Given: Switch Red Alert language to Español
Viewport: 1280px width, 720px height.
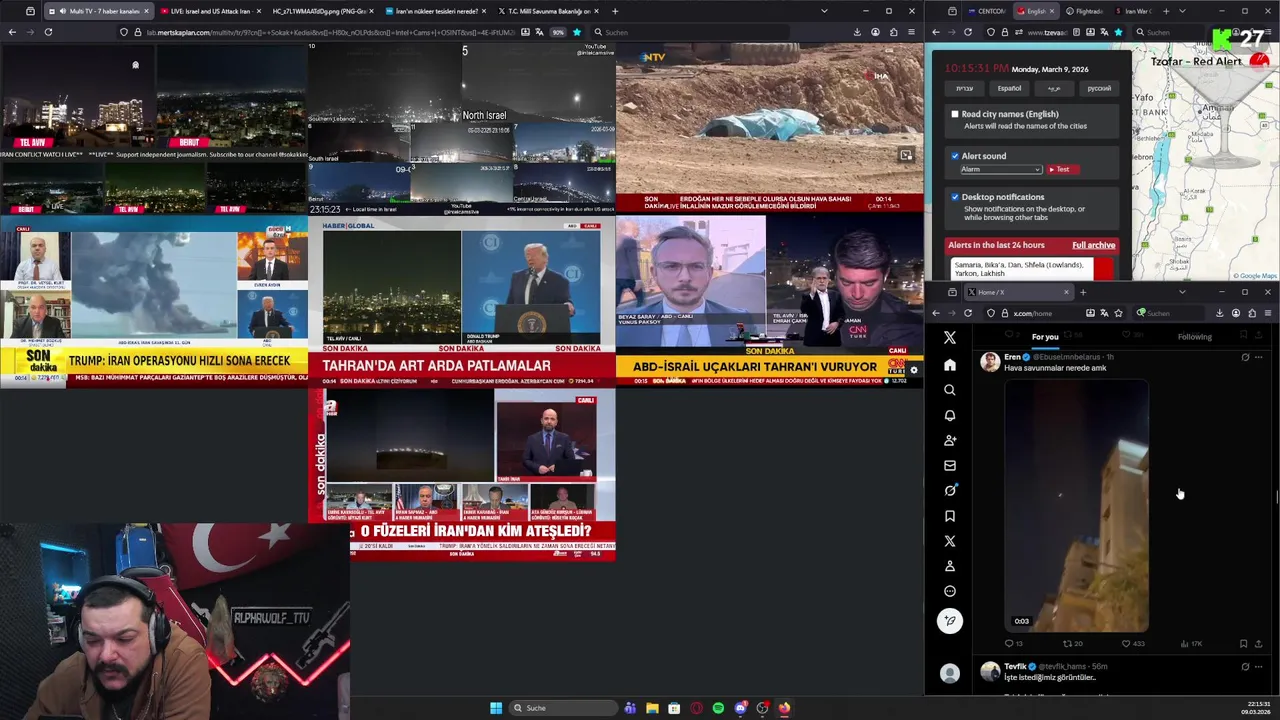Looking at the screenshot, I should coord(1009,88).
